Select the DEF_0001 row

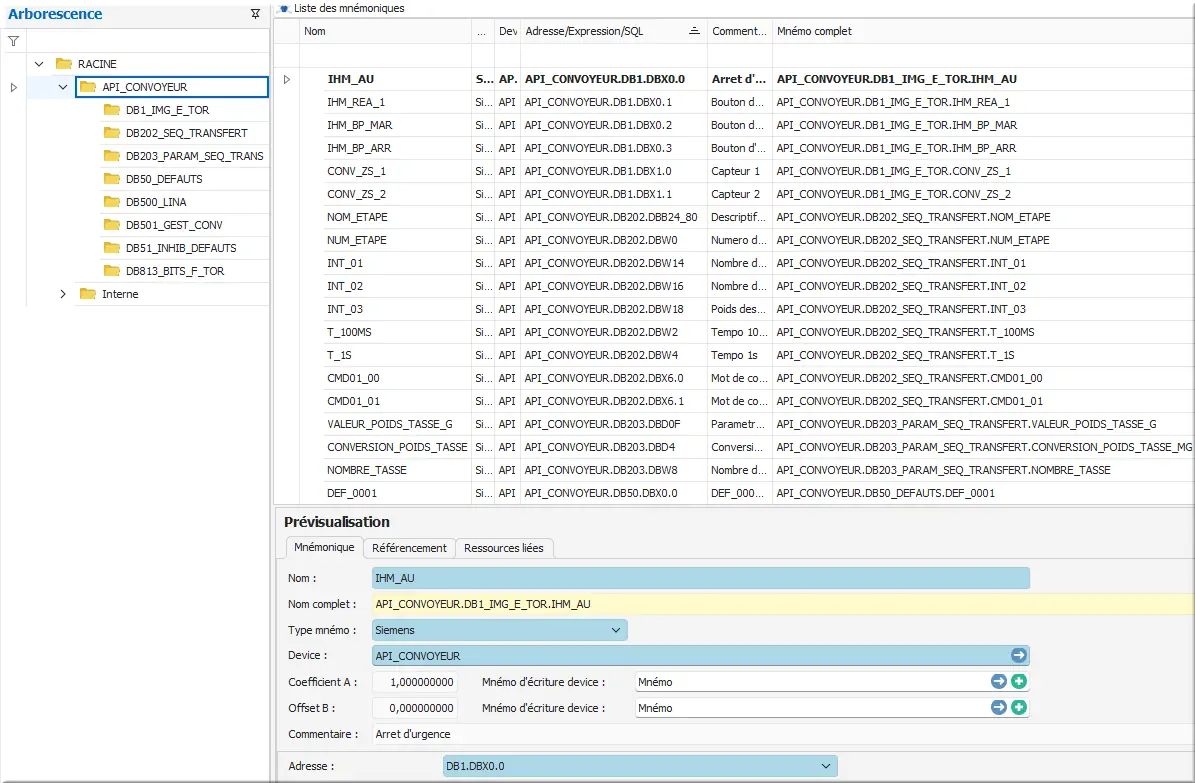pyautogui.click(x=733, y=493)
